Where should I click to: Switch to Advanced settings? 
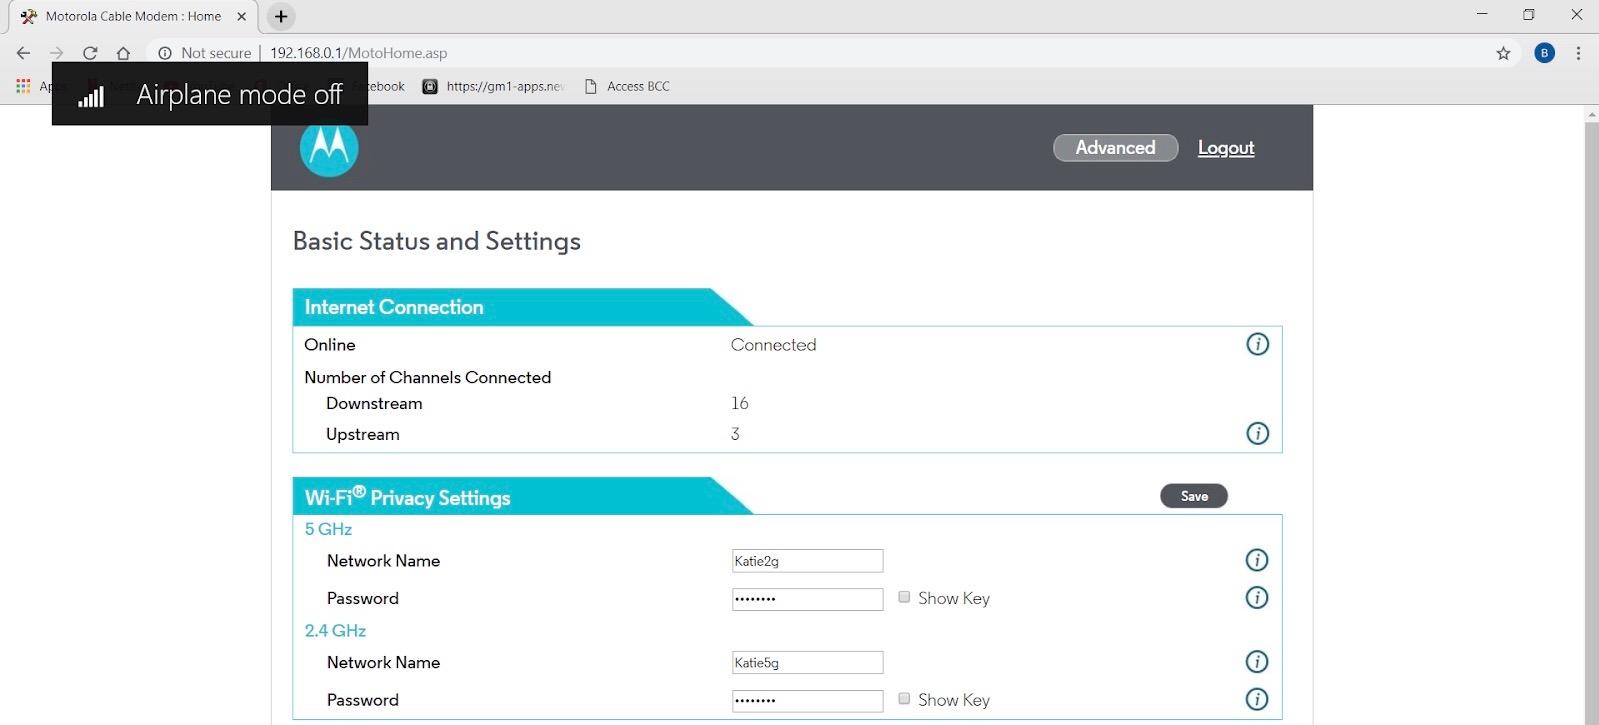[x=1115, y=148]
